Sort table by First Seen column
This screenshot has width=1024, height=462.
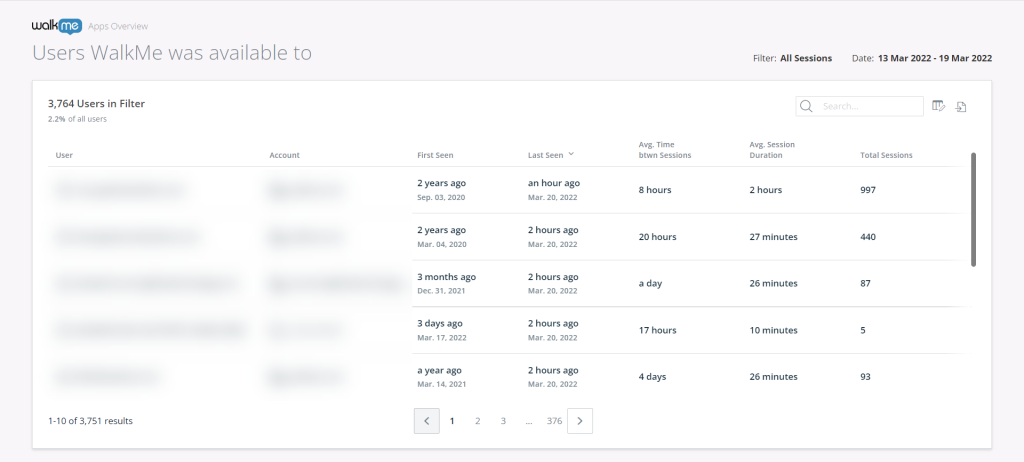pyautogui.click(x=434, y=155)
